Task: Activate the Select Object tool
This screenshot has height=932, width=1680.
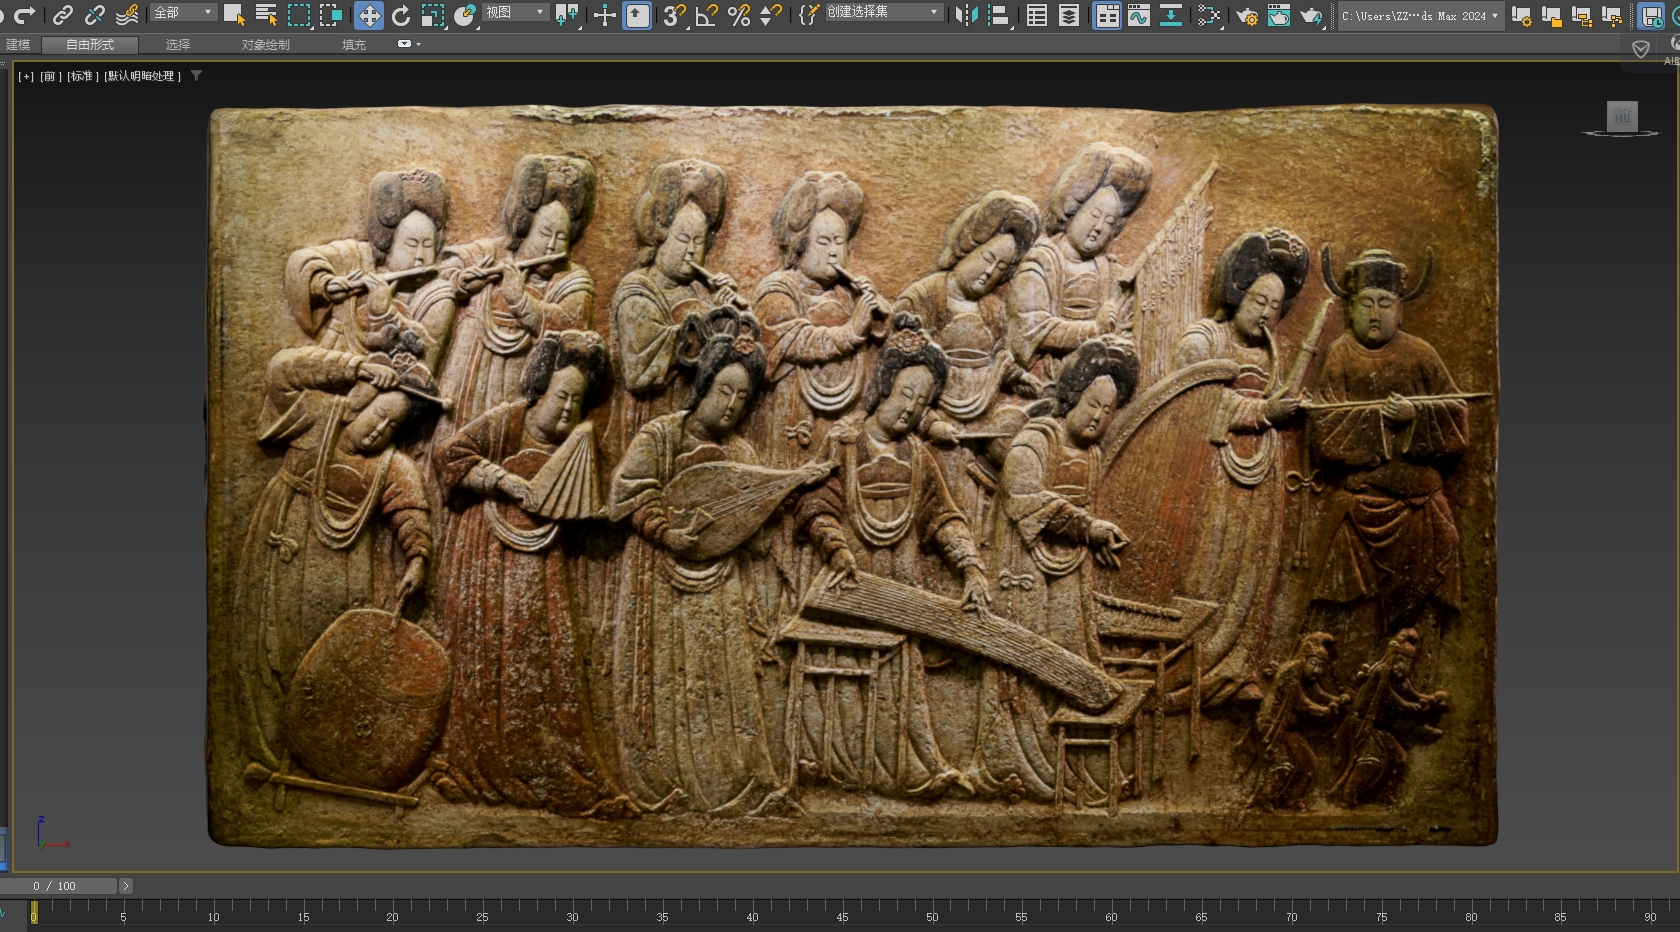Action: click(x=233, y=15)
